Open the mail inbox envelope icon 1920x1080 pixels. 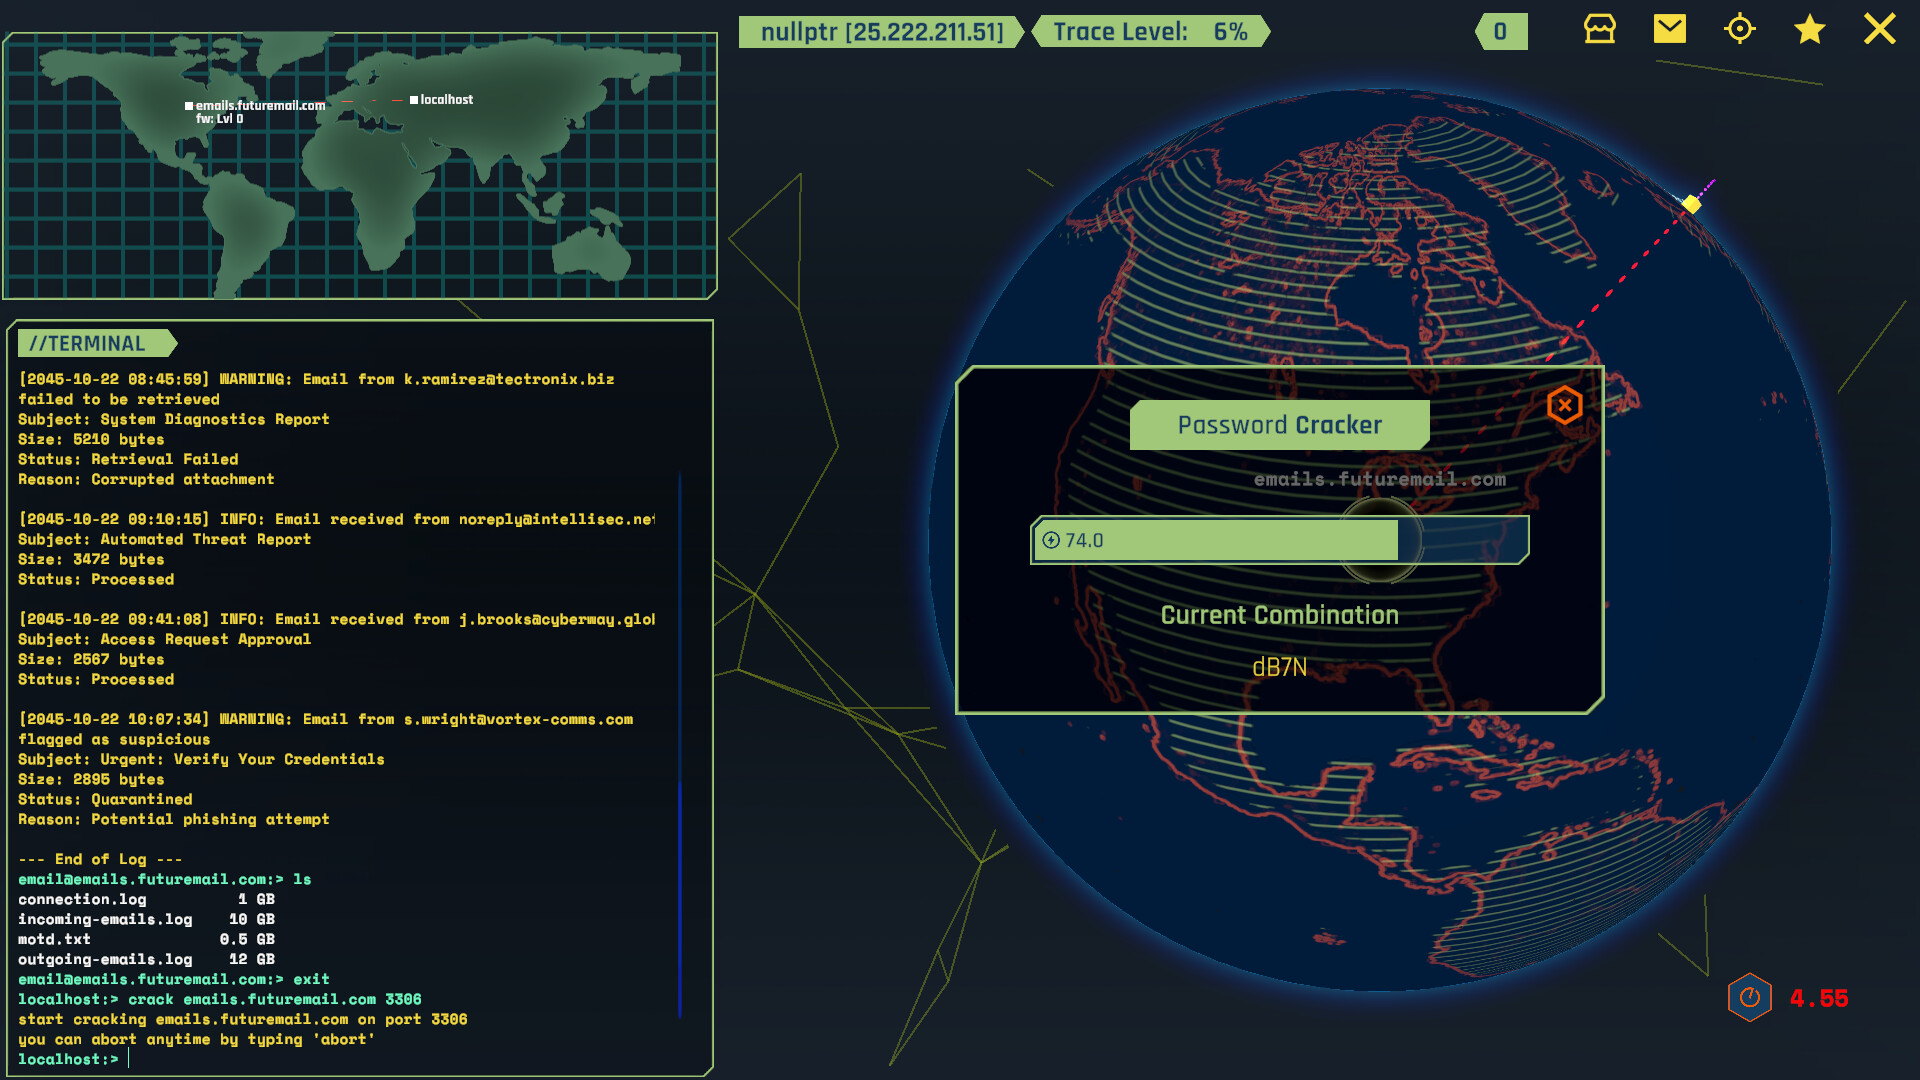click(1669, 30)
